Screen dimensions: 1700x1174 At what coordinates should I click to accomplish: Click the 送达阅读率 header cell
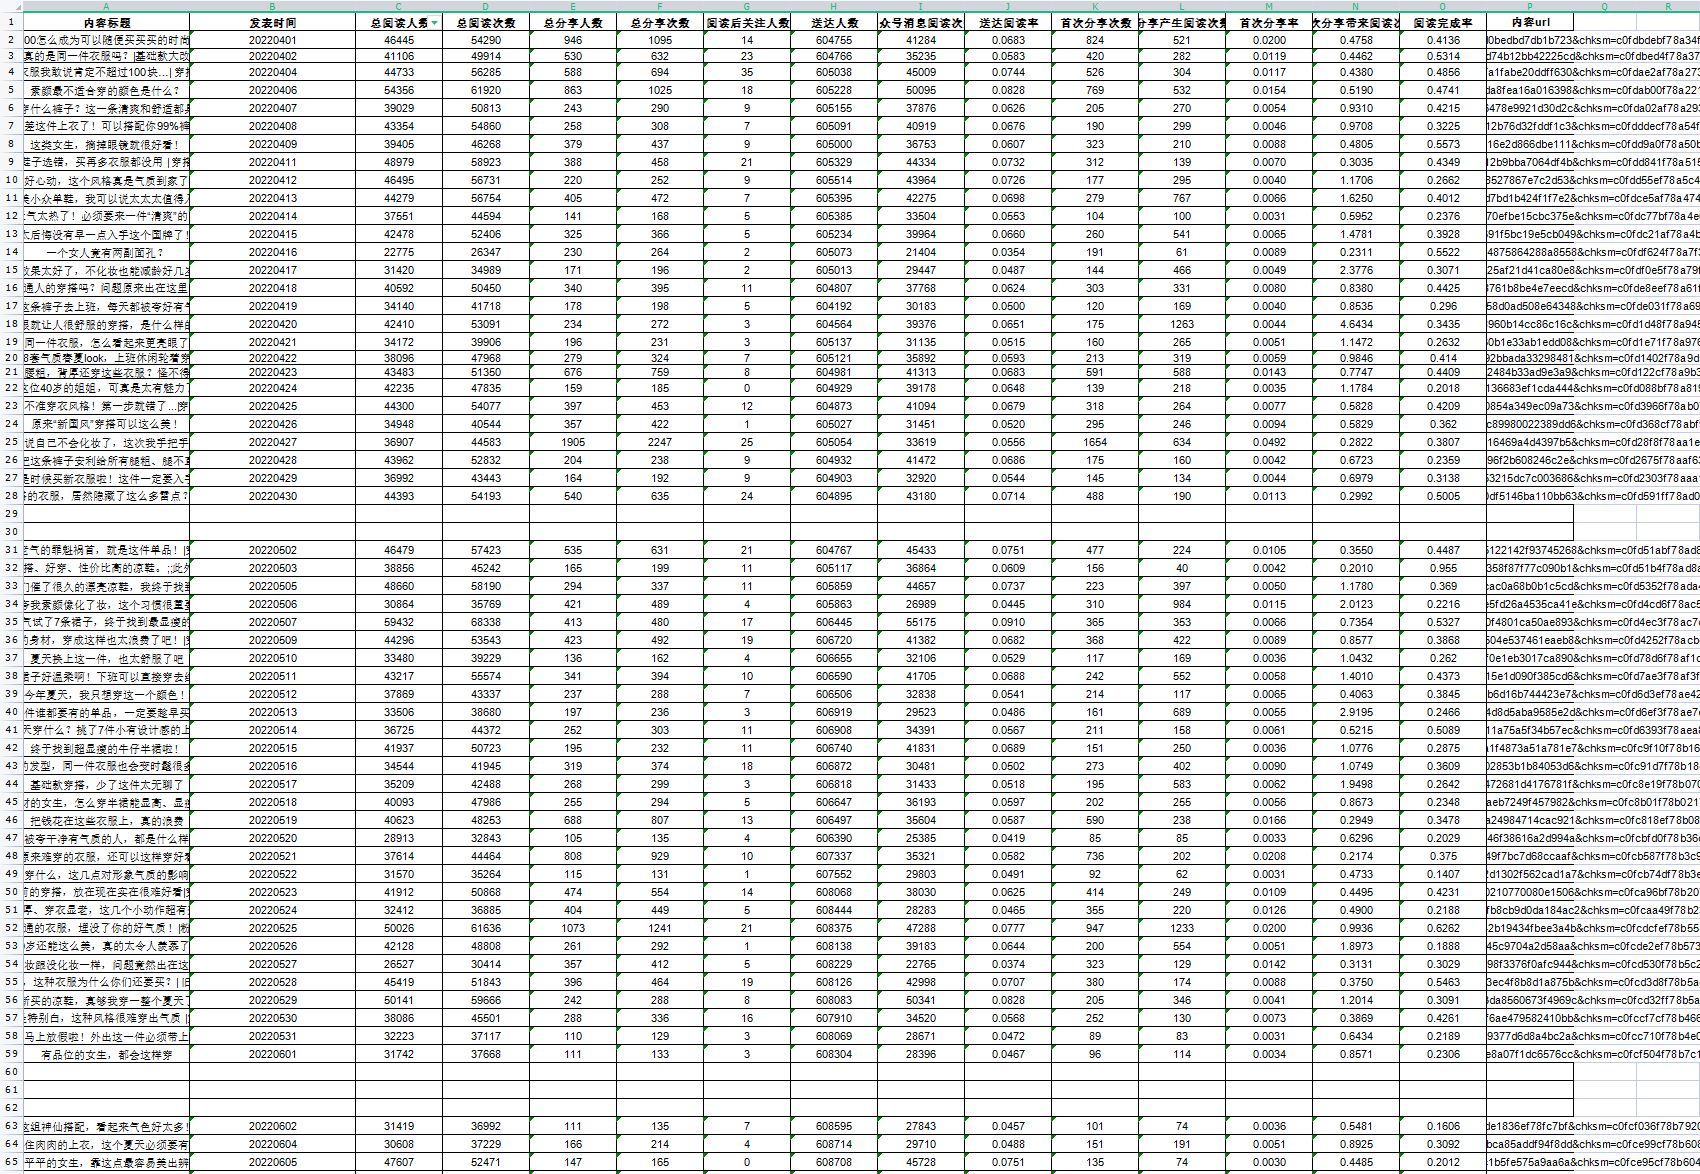(1008, 22)
